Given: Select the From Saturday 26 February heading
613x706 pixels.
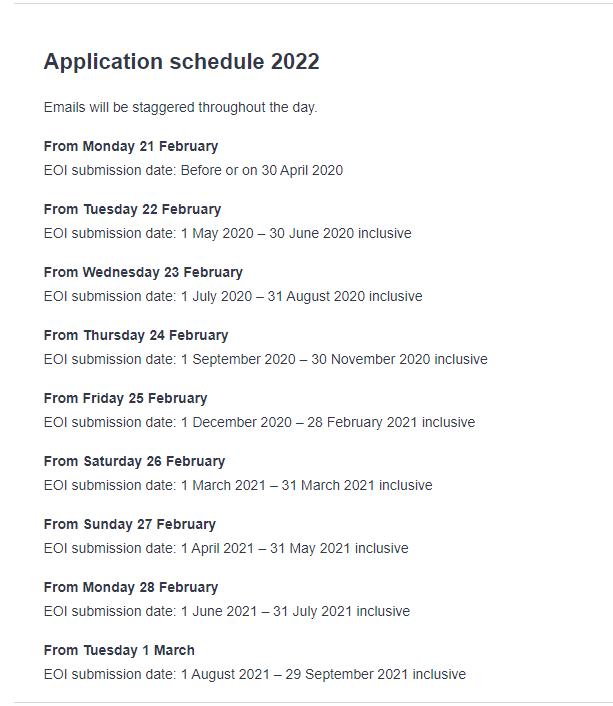Looking at the screenshot, I should coord(134,462).
